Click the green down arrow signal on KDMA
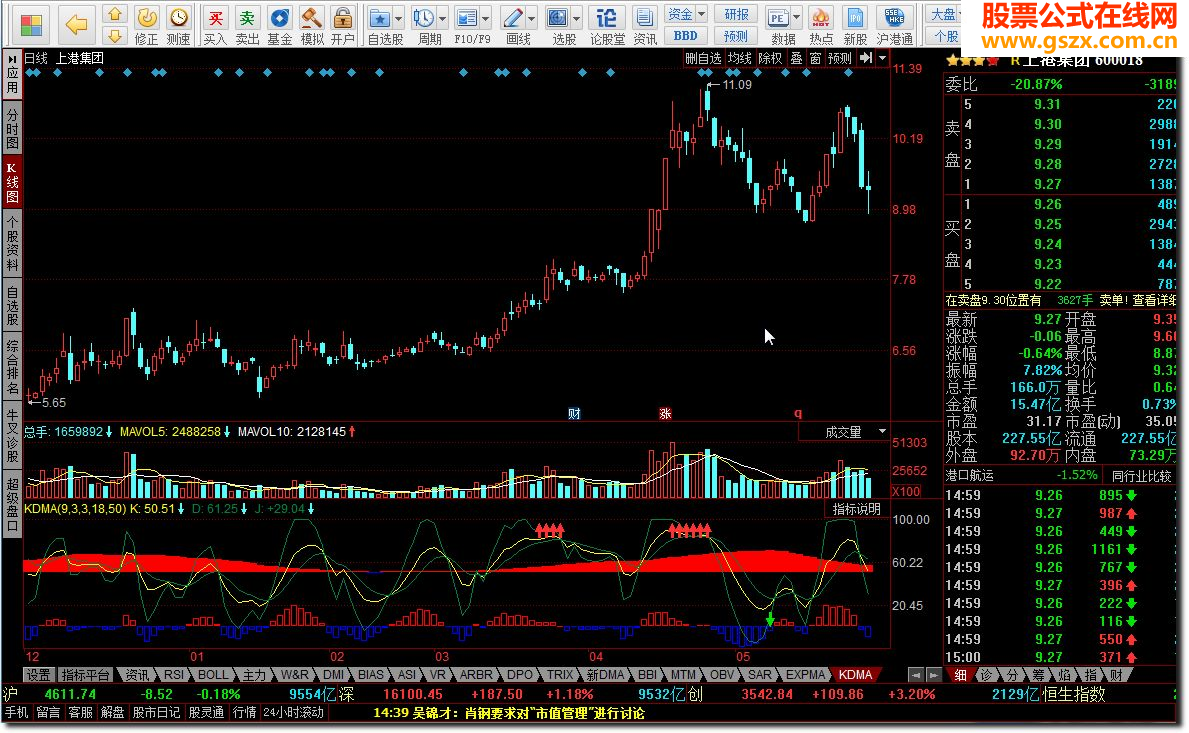 tap(770, 619)
